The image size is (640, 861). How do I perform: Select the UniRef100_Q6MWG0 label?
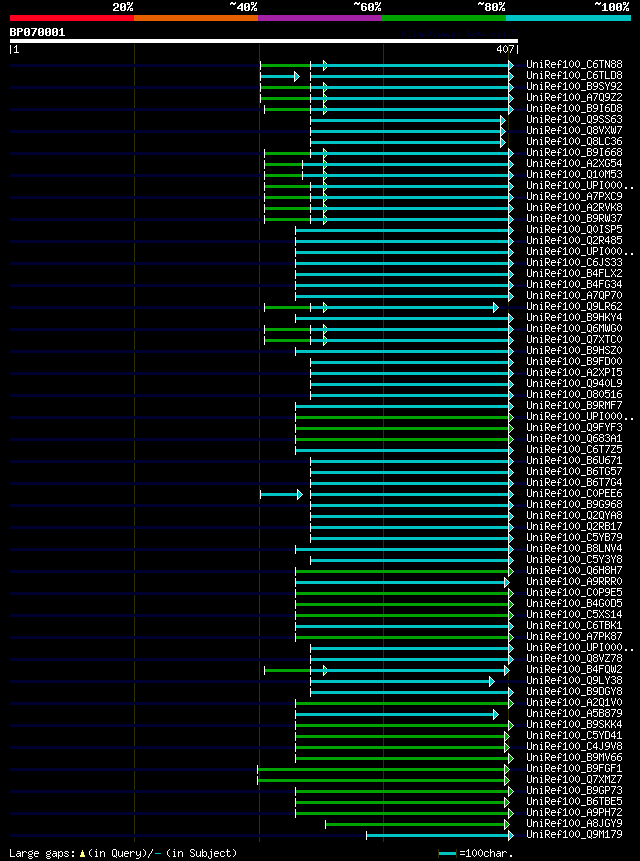[574, 328]
